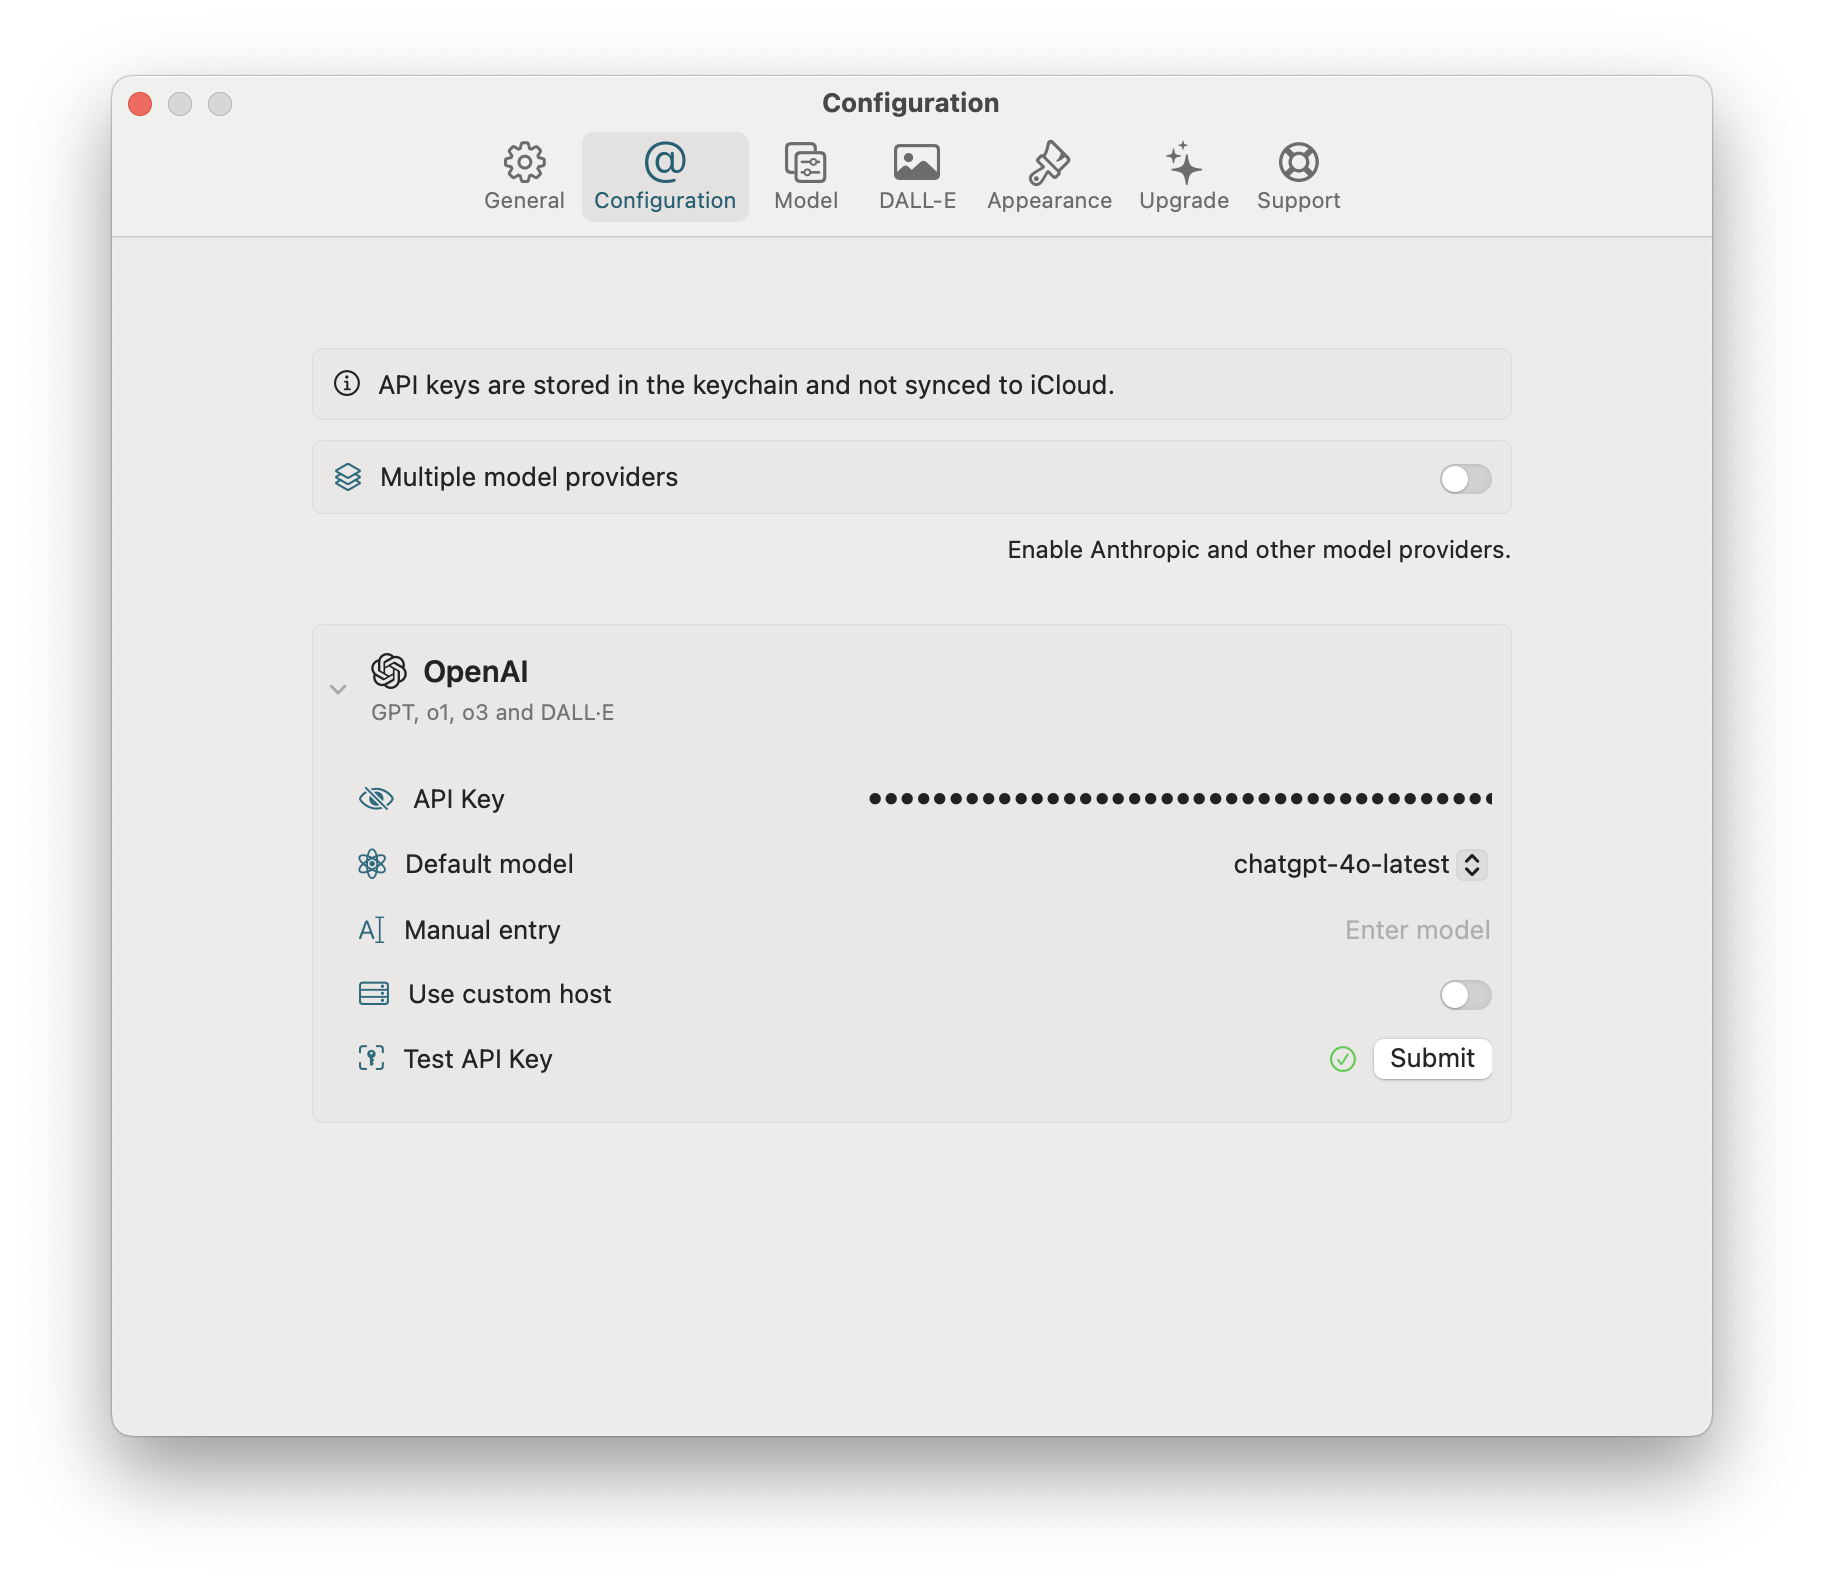Open the General settings tab
The height and width of the screenshot is (1584, 1824).
coord(524,177)
